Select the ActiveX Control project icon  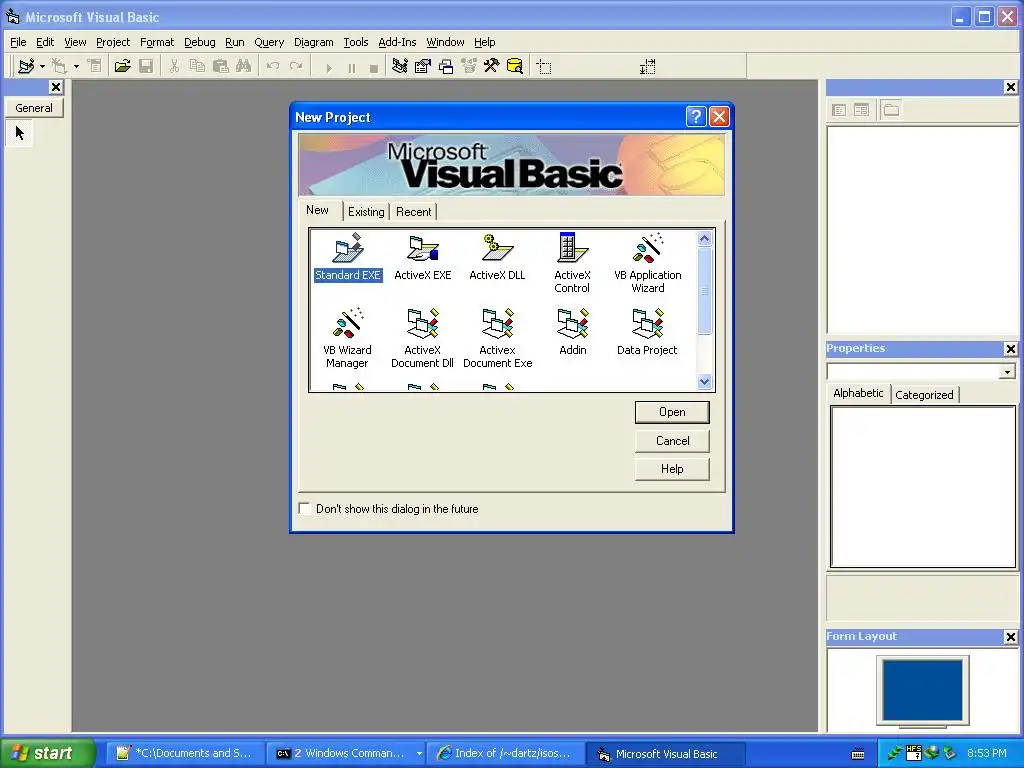(x=572, y=263)
